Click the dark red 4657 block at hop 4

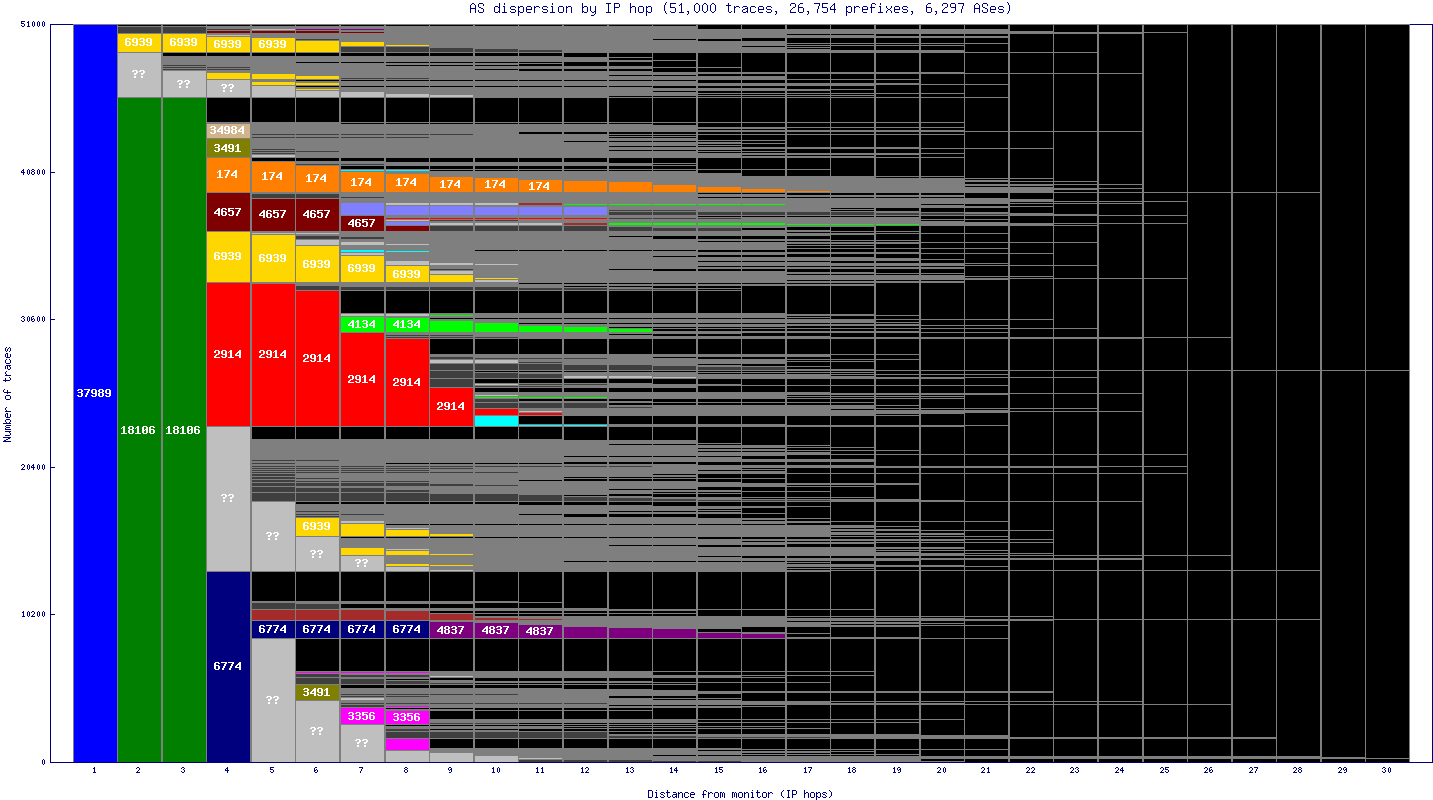point(228,212)
